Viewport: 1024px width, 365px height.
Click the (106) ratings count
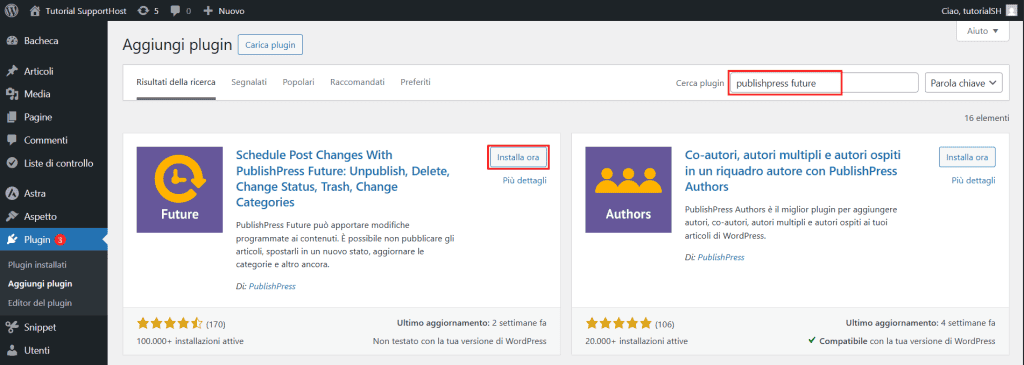(x=665, y=324)
